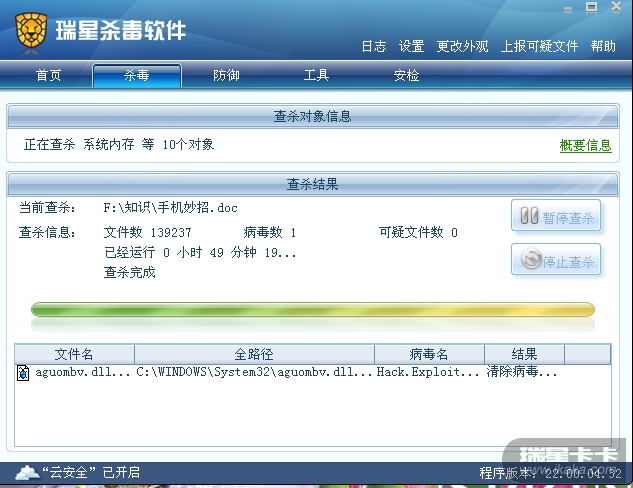Viewport: 633px width, 488px height.
Task: Click the Hack.Exploit virus name cell
Action: point(428,372)
